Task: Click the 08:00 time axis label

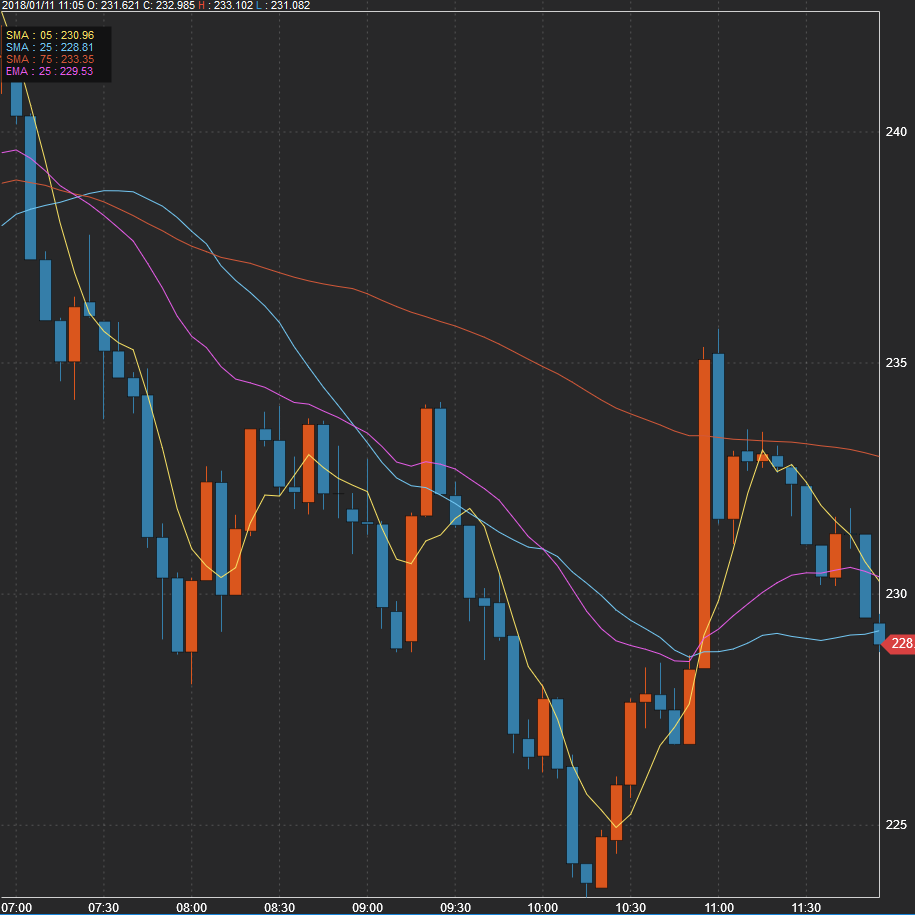Action: 192,908
